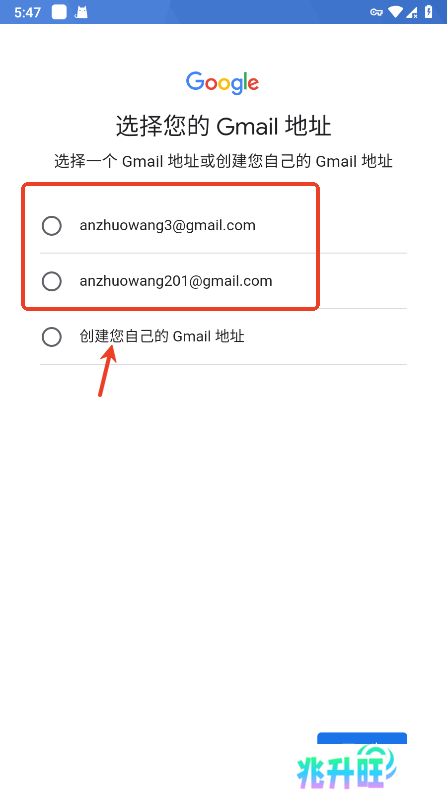Select the anzhuowang3@gmail.com radio button
Screen dimensions: 447x794
[x=52, y=225]
